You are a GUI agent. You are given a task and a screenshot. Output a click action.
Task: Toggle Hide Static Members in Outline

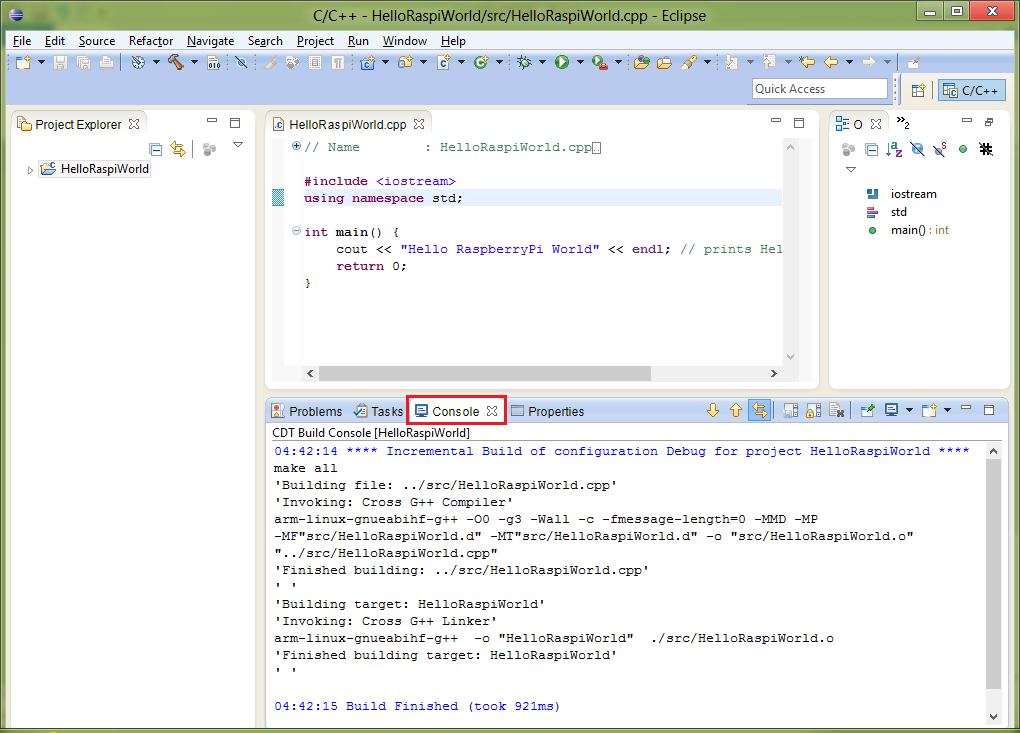tap(940, 150)
